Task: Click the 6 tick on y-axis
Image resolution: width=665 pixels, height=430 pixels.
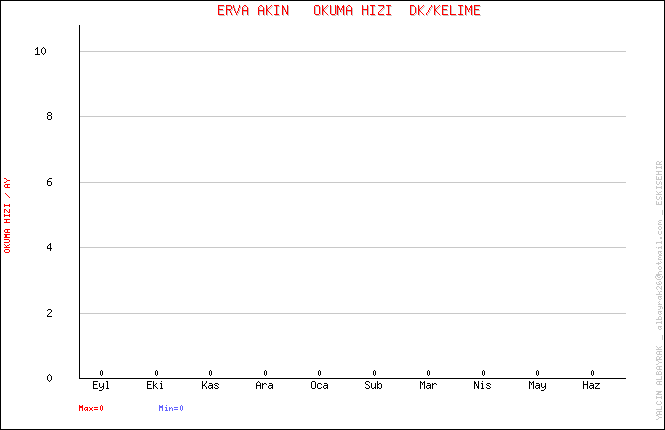Action: (x=47, y=183)
